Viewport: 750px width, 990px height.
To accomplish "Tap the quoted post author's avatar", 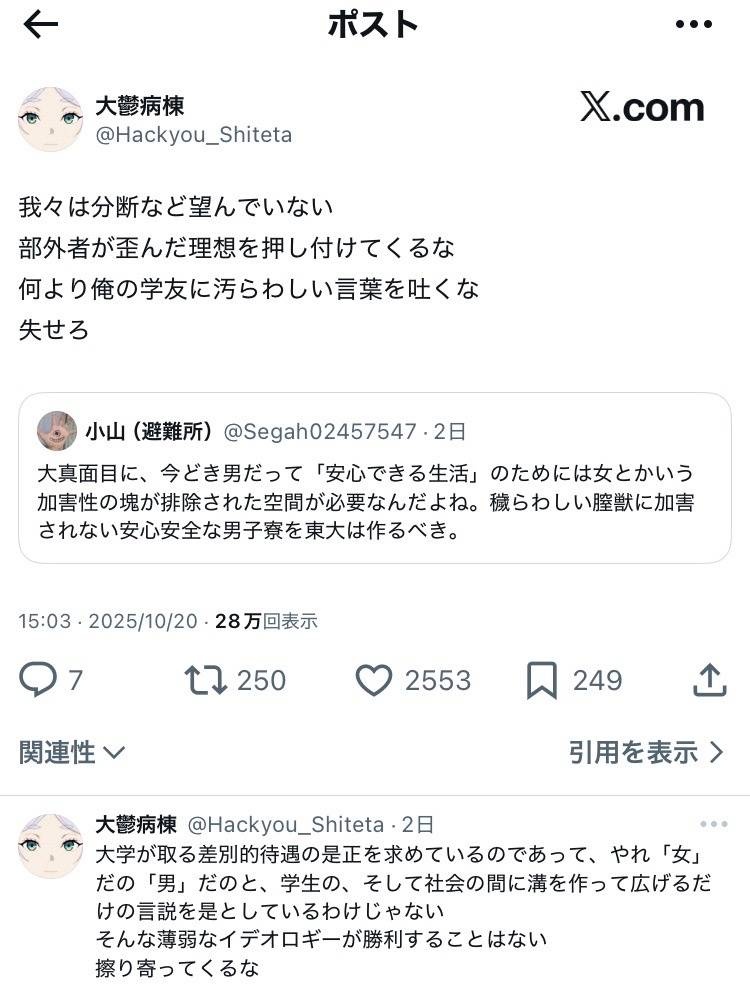I will click(57, 431).
